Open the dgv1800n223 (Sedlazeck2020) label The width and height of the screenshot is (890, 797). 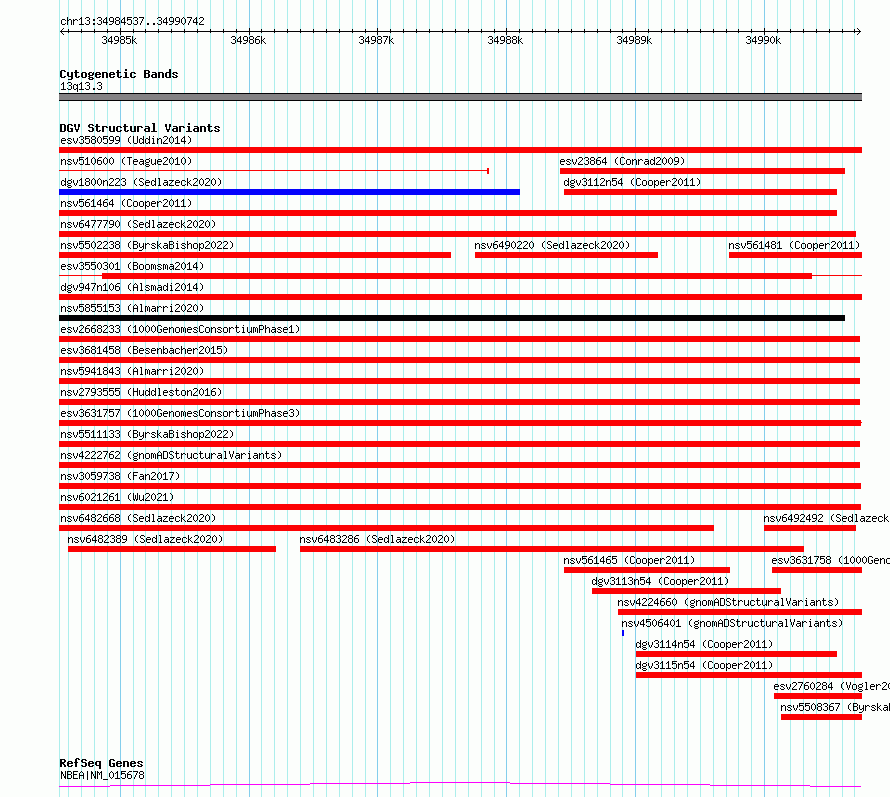(141, 182)
